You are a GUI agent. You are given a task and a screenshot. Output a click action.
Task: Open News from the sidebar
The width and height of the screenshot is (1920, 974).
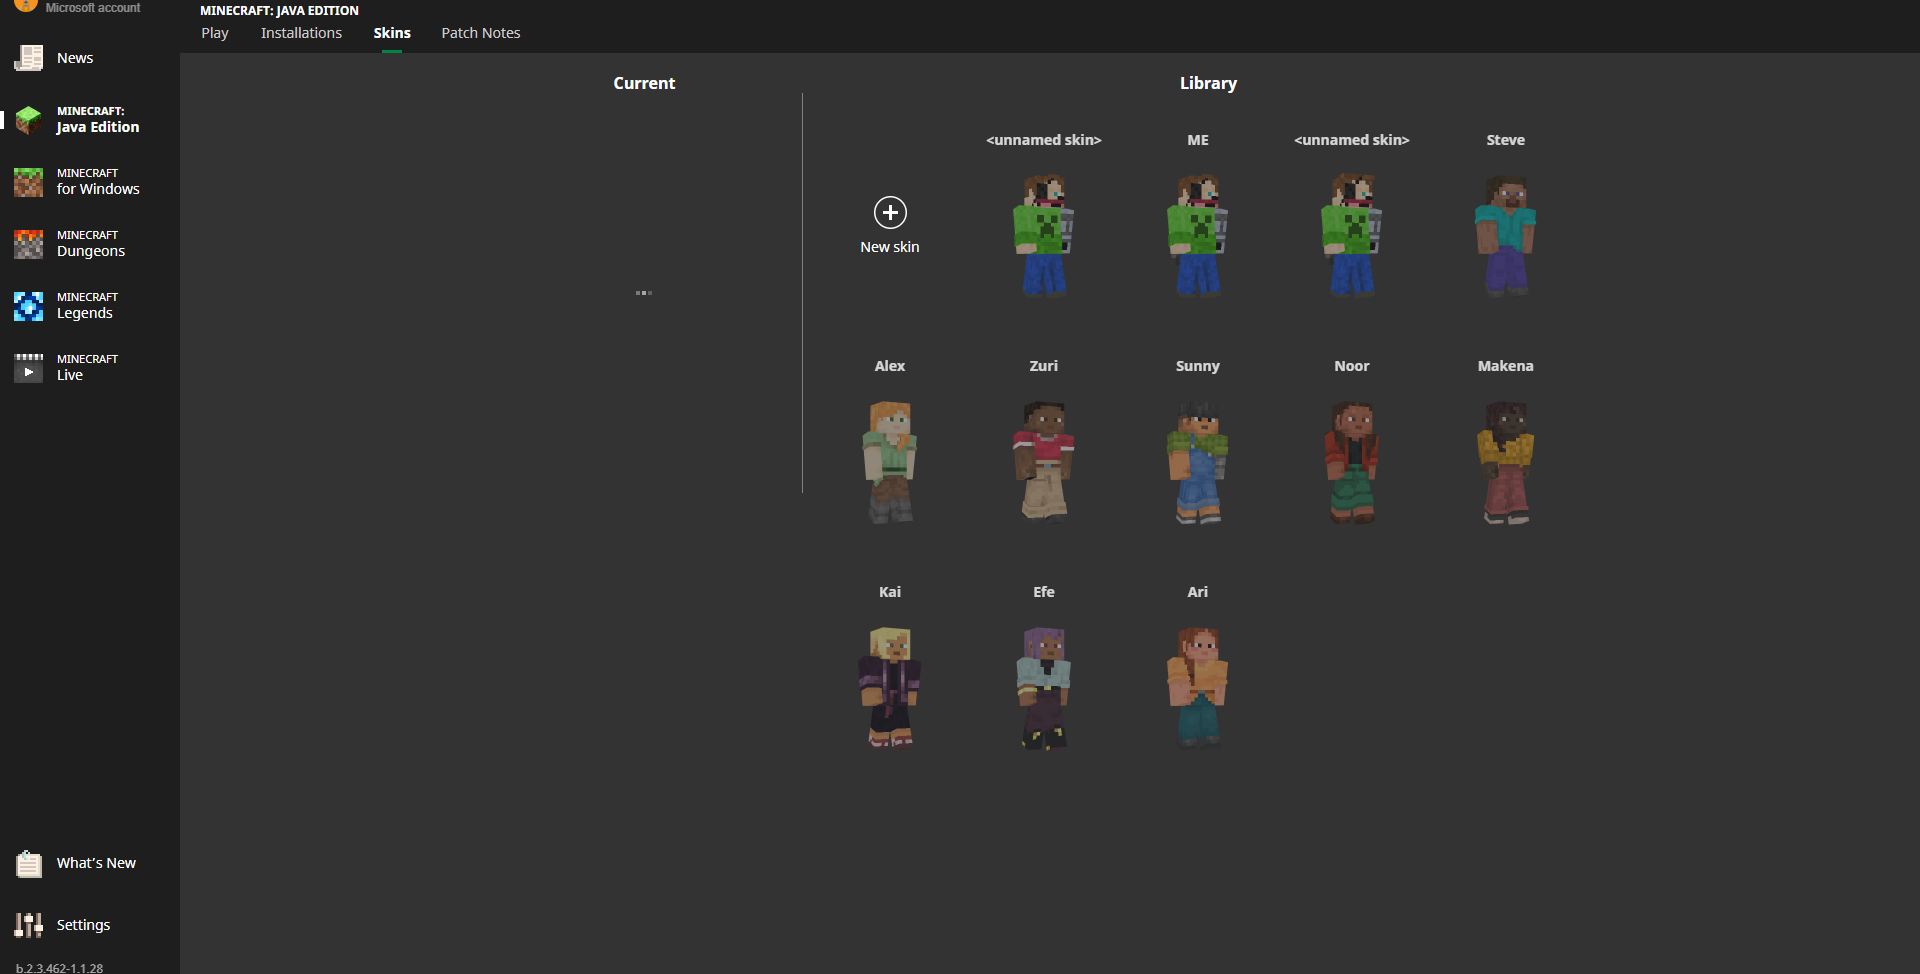point(74,58)
